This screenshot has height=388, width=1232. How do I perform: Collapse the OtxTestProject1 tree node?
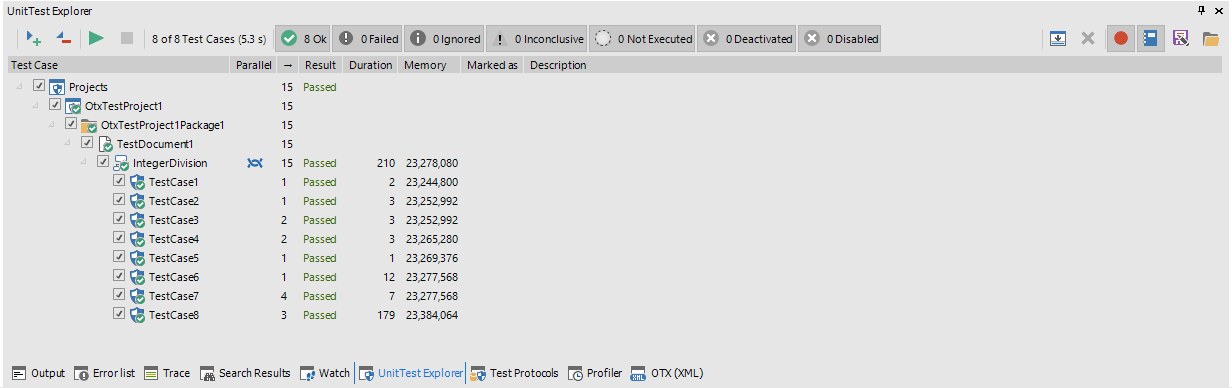point(35,105)
